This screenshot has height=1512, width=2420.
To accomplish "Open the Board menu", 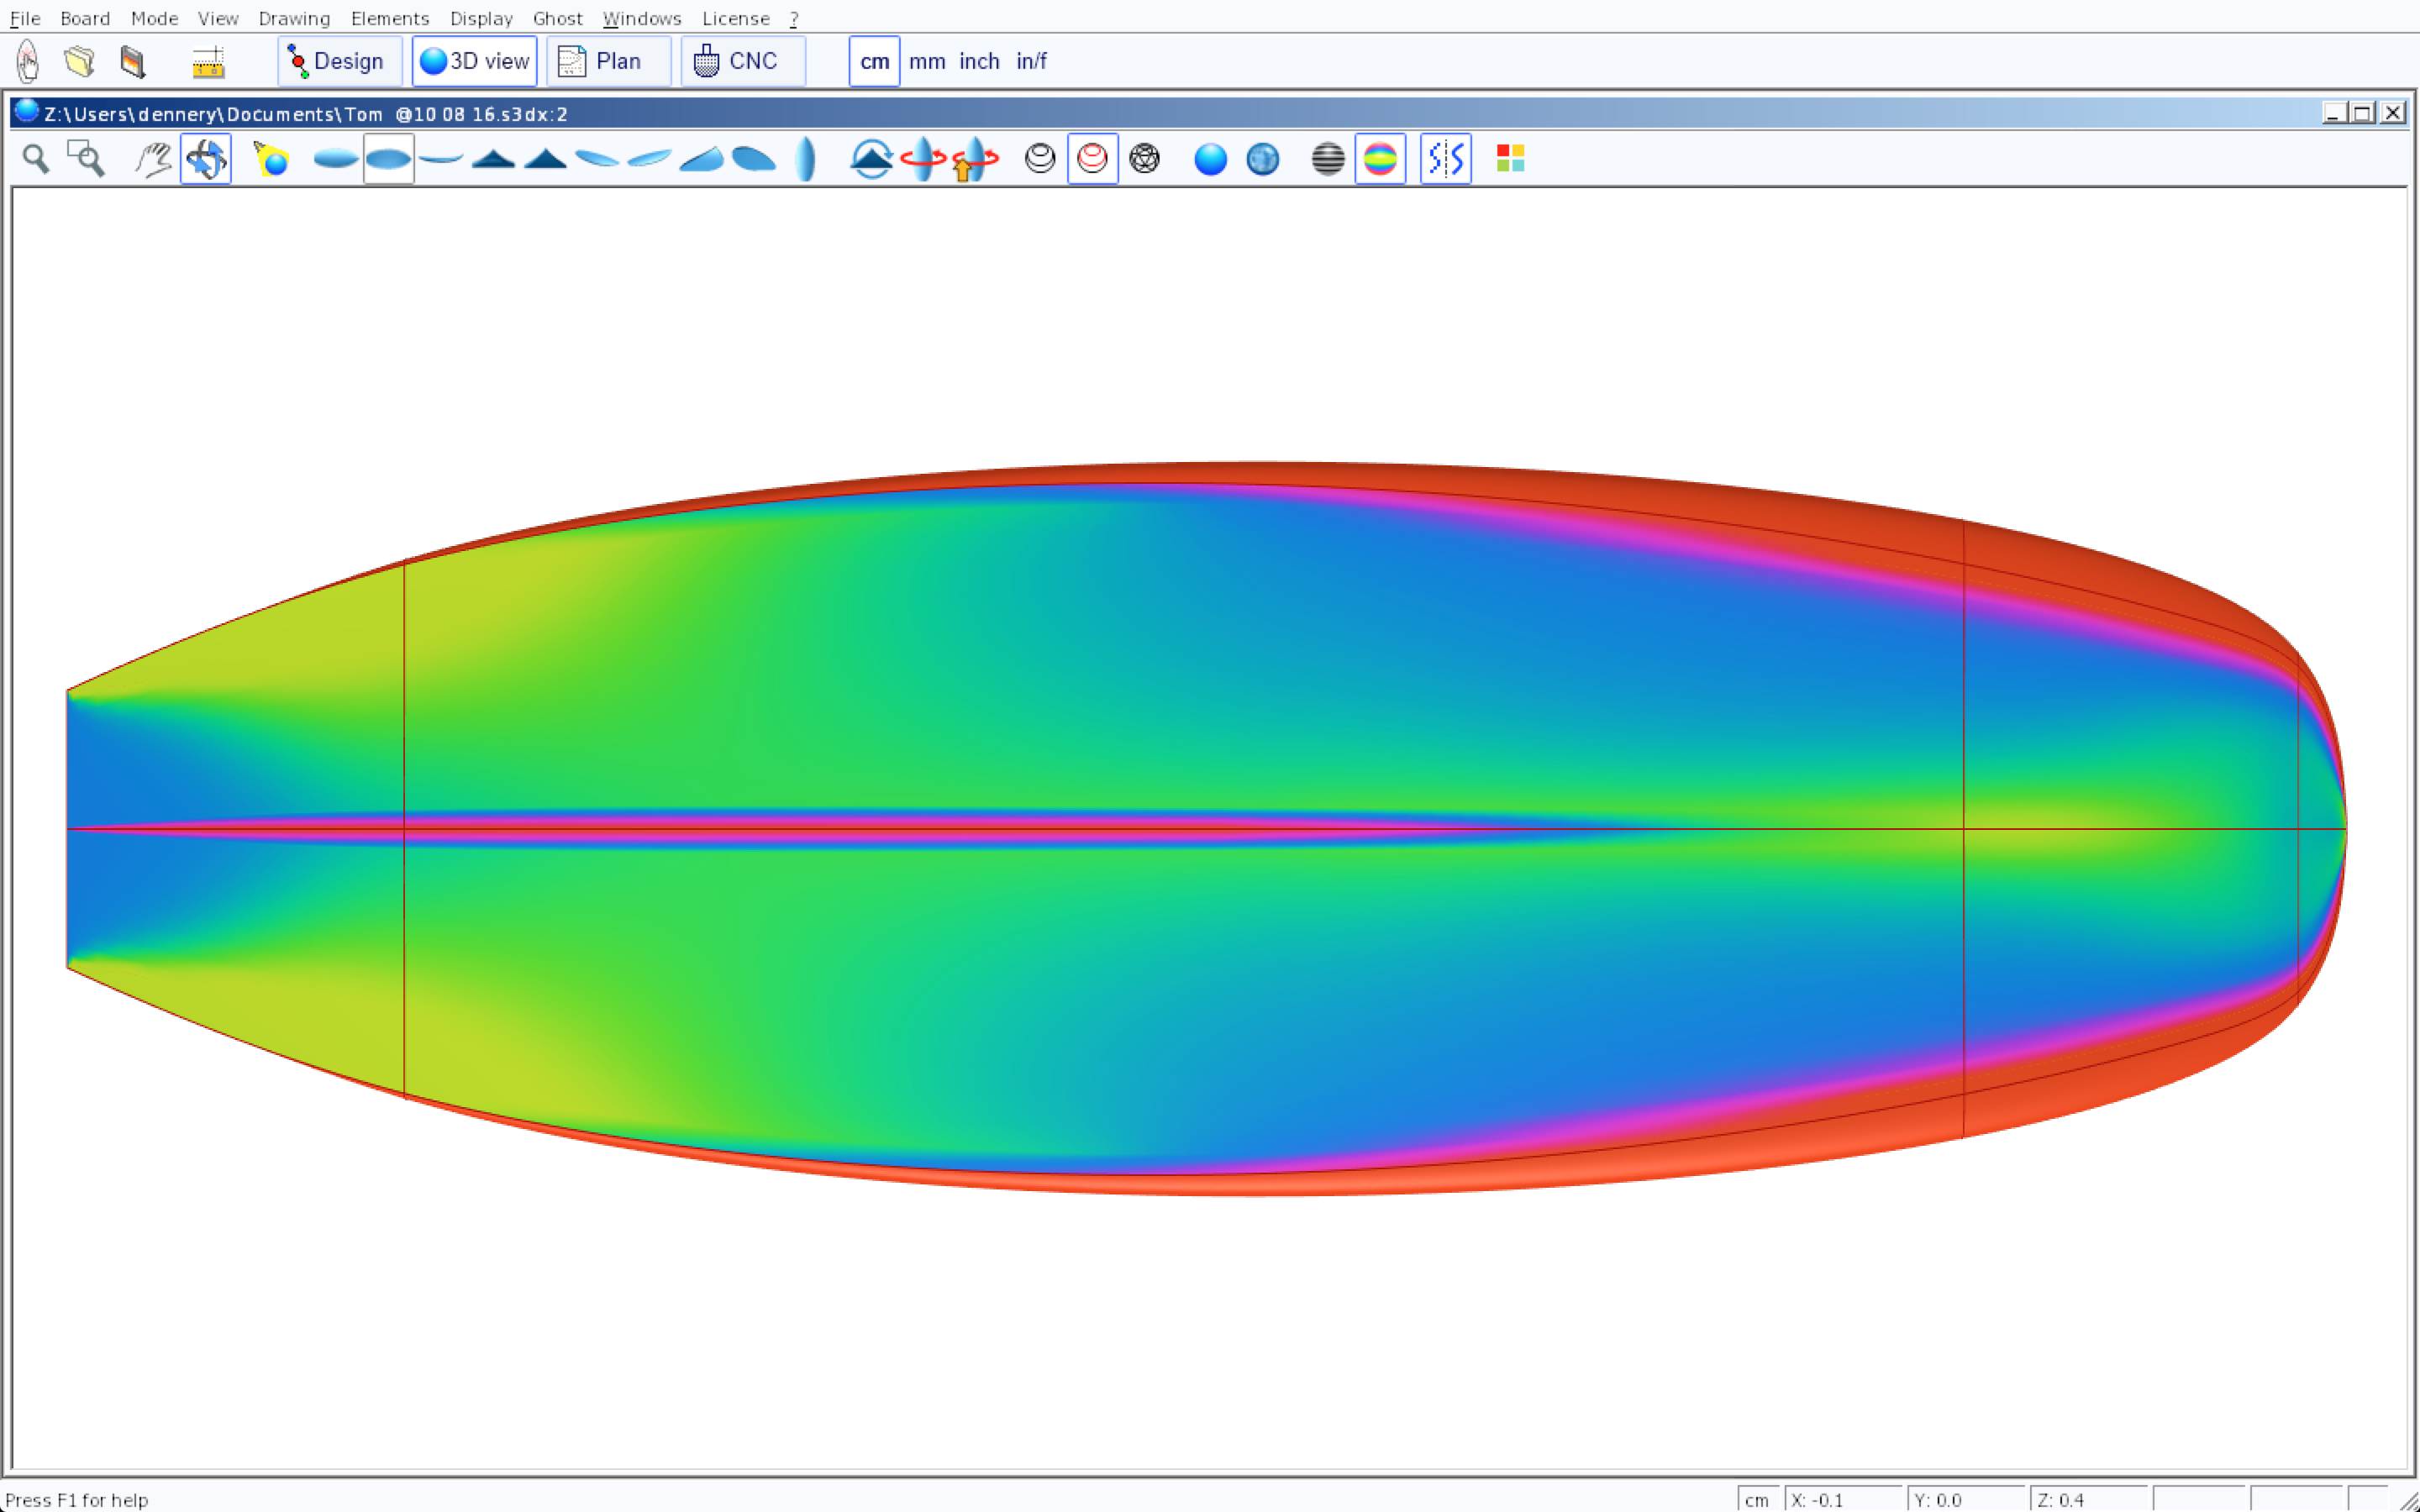I will (85, 19).
